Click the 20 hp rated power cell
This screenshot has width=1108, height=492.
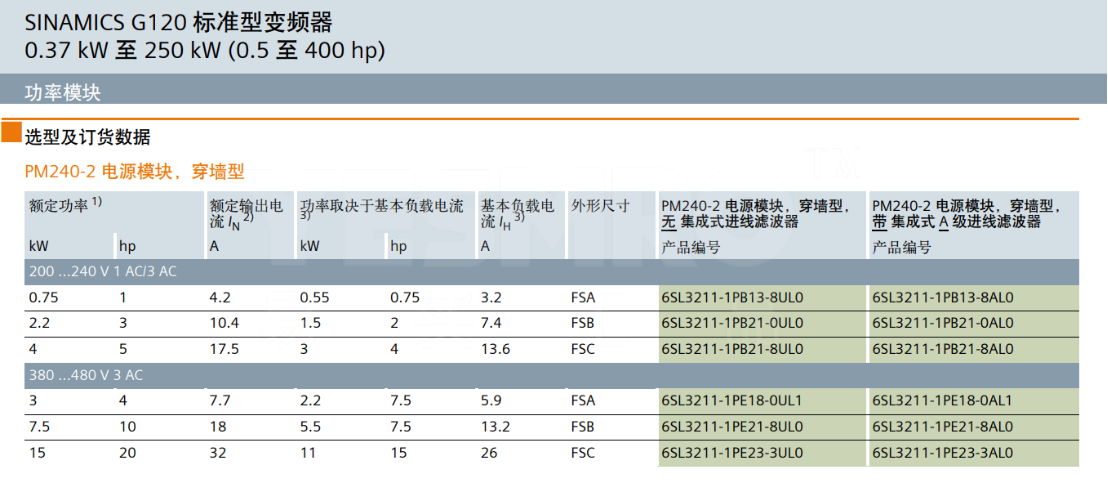tap(127, 452)
